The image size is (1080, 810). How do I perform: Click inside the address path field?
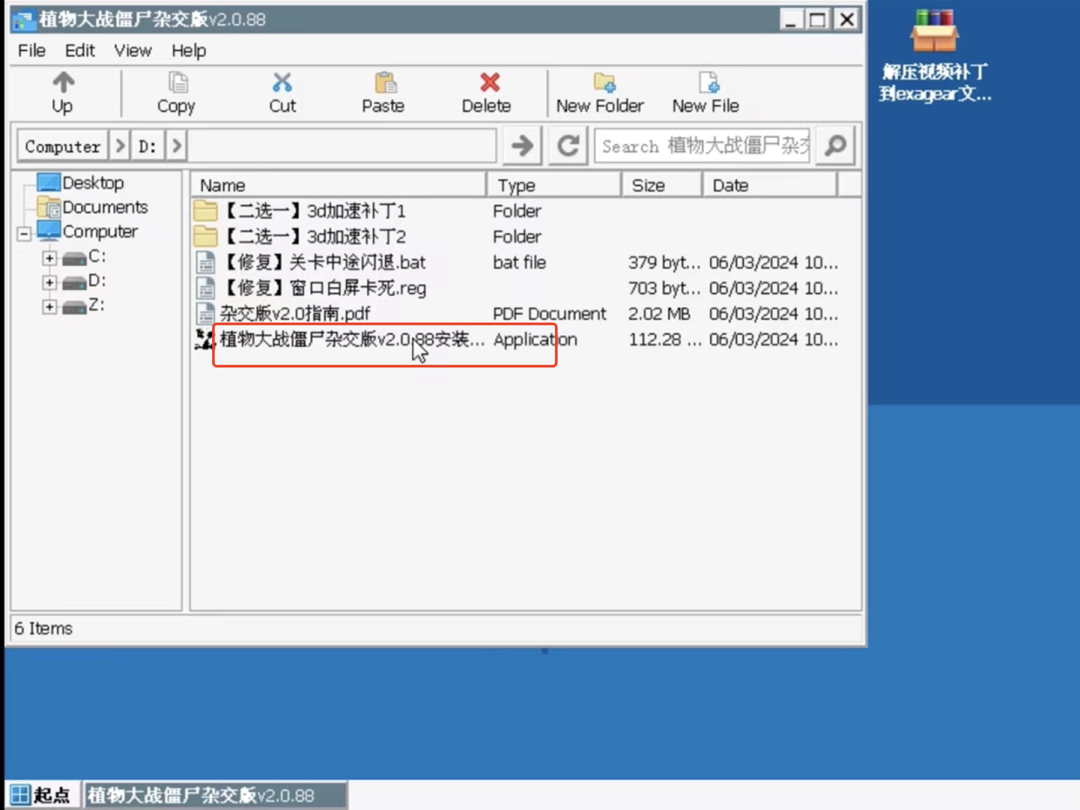click(342, 146)
